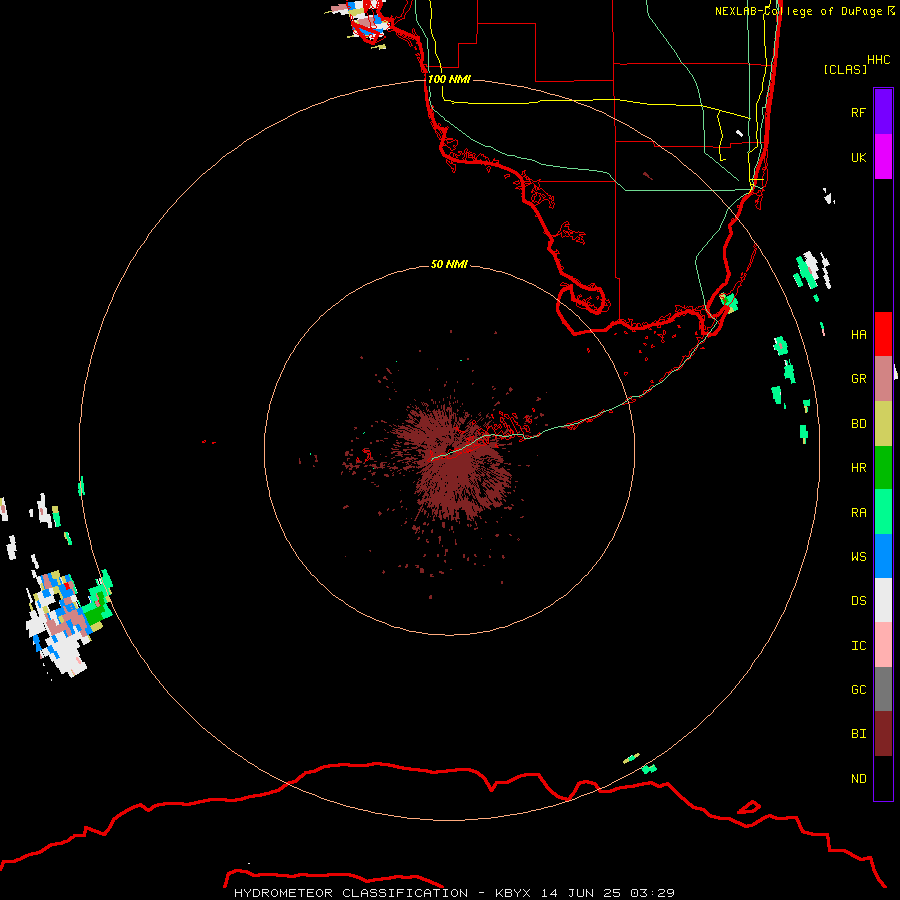Image resolution: width=900 pixels, height=900 pixels.
Task: Click the DS white legend swatch
Action: click(883, 600)
